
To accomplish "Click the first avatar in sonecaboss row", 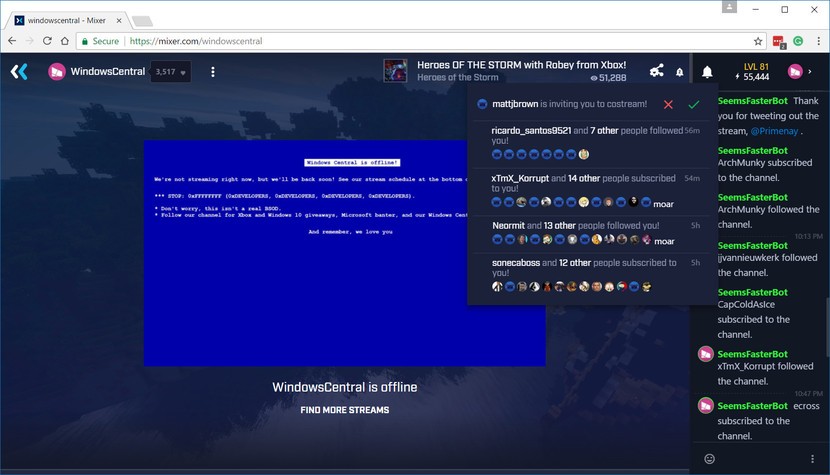I will (497, 286).
